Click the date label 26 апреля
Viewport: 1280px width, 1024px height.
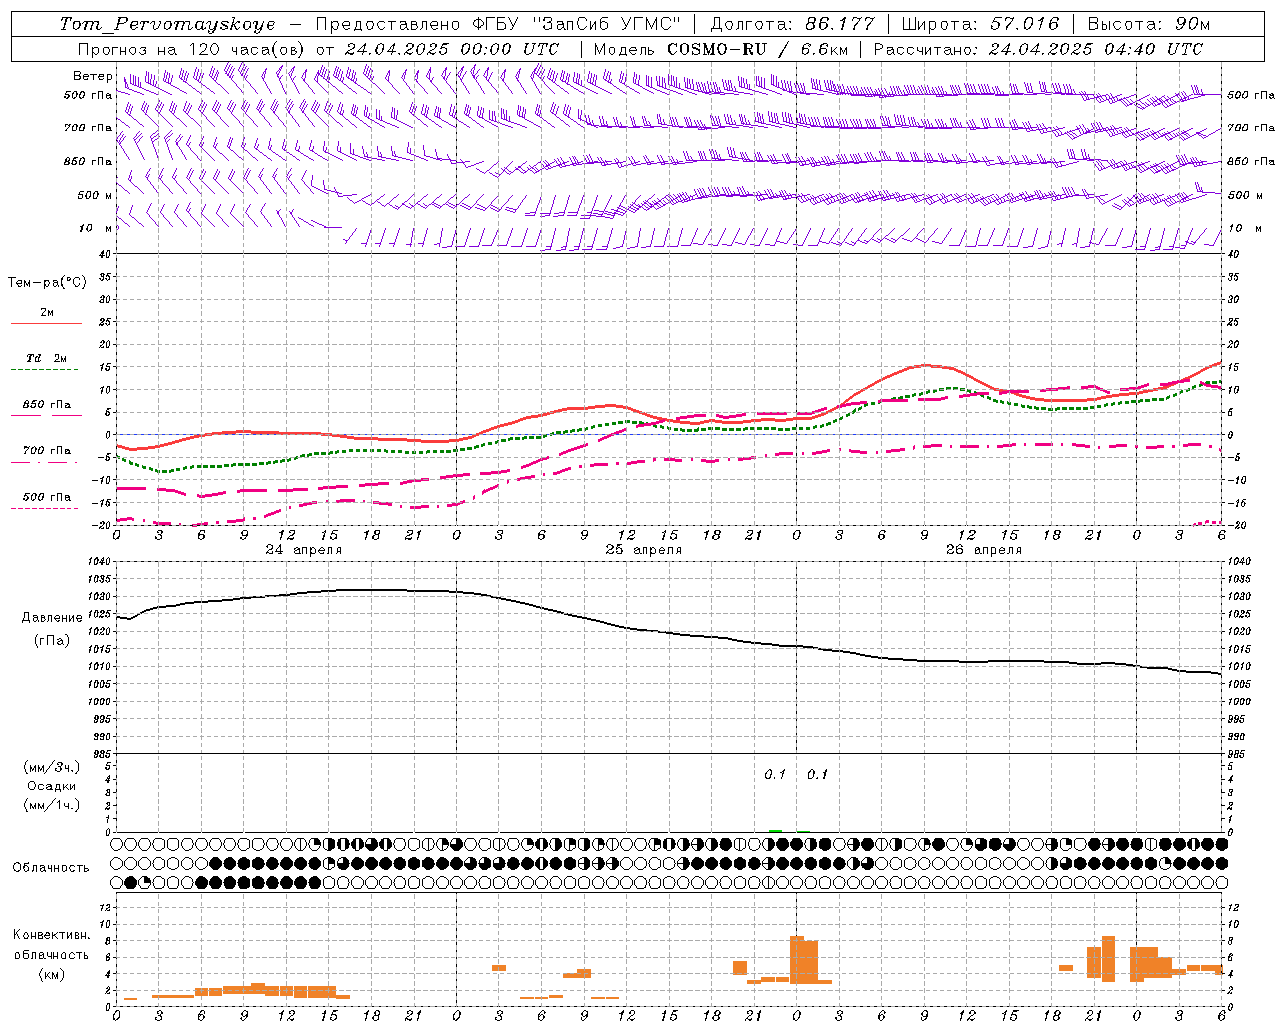[984, 550]
